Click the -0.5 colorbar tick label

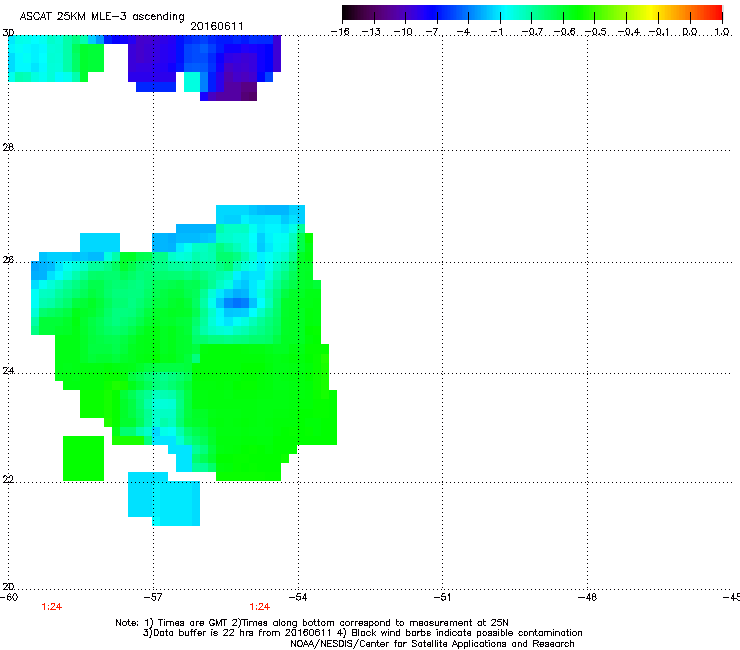tap(595, 32)
